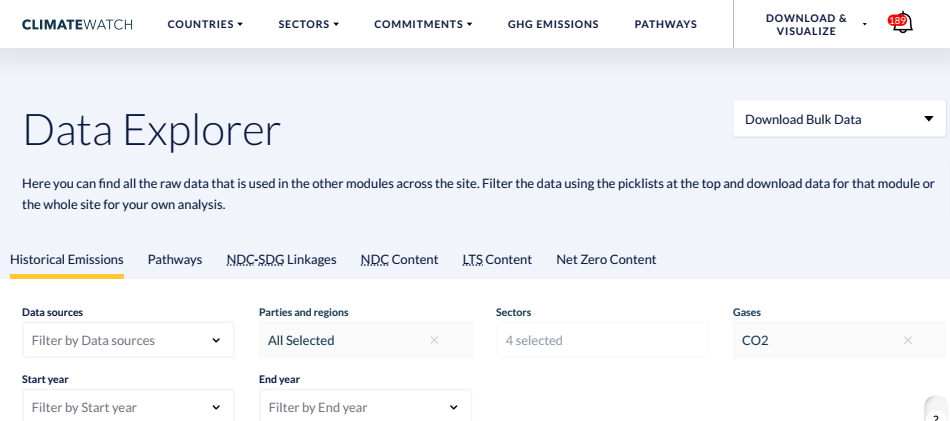Image resolution: width=950 pixels, height=421 pixels.
Task: Click the Sectors 4 selected field
Action: (x=602, y=340)
